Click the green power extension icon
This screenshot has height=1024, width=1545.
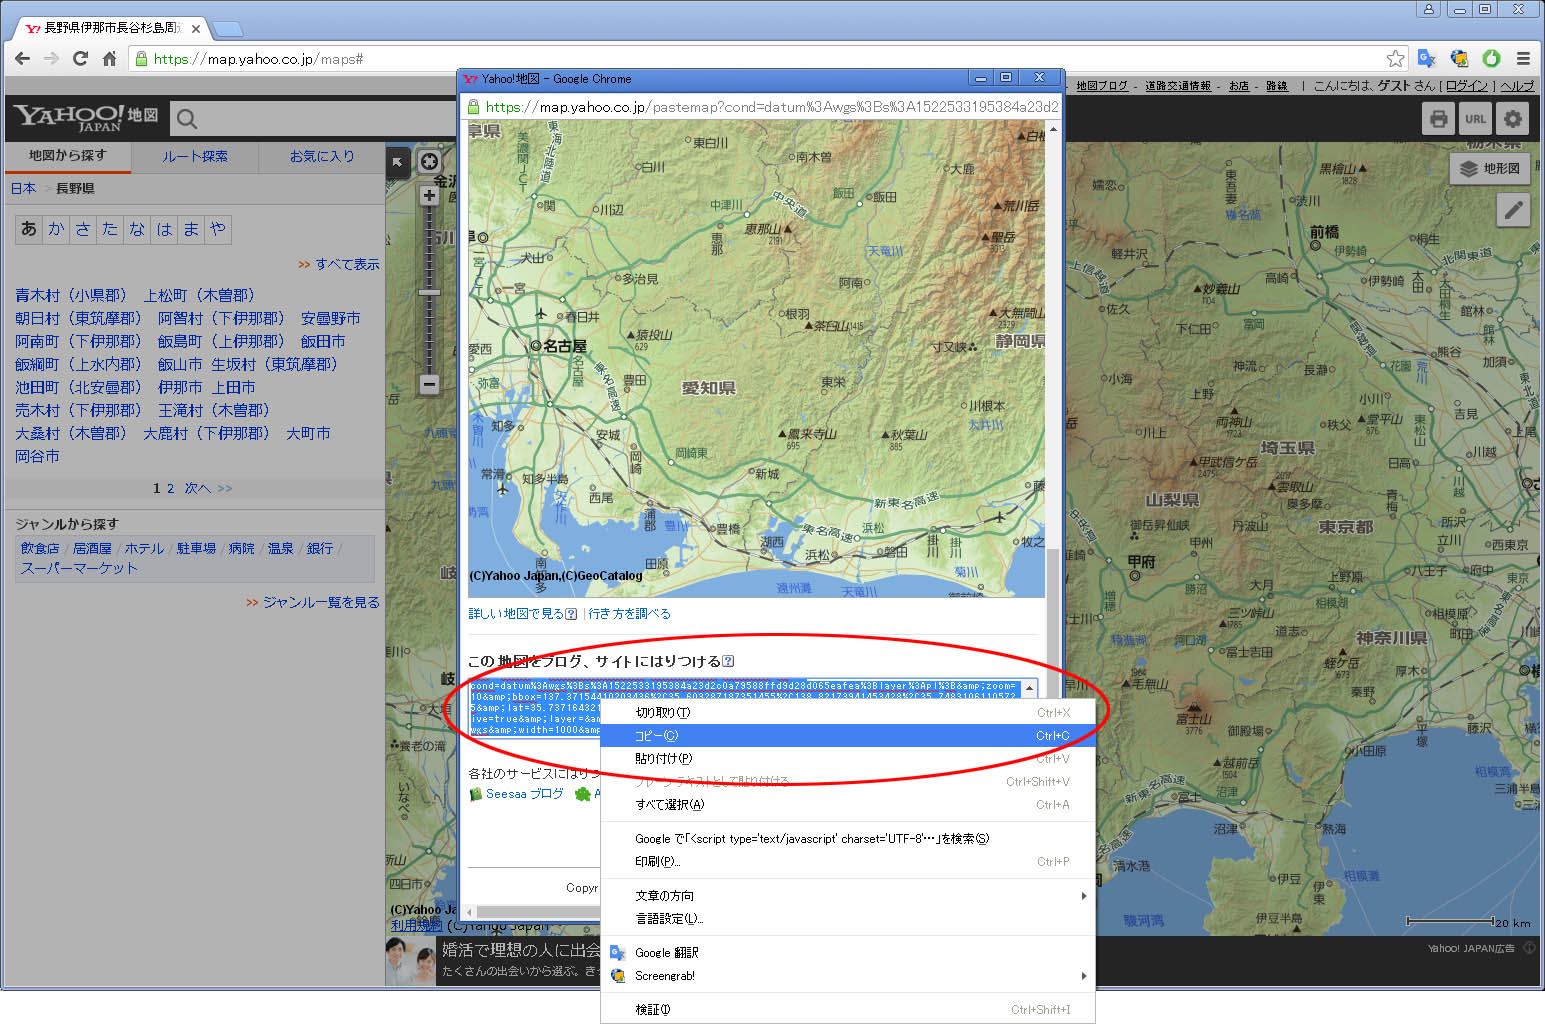[1491, 59]
